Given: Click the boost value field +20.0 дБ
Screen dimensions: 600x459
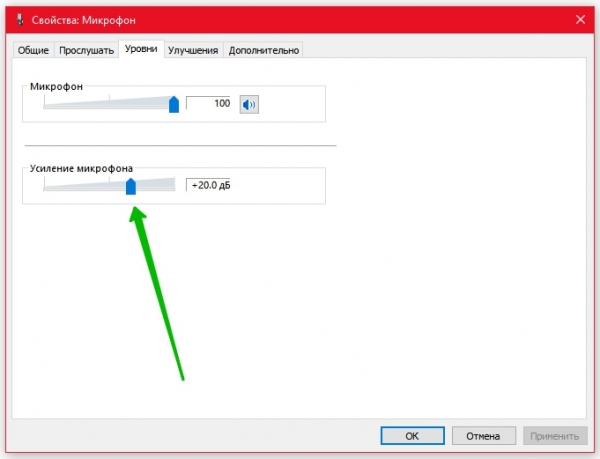Looking at the screenshot, I should click(208, 185).
